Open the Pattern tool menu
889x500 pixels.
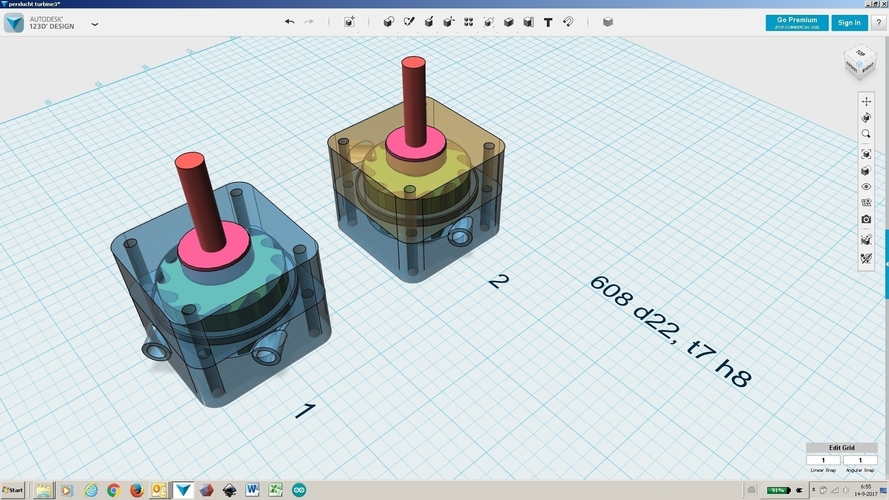point(468,22)
